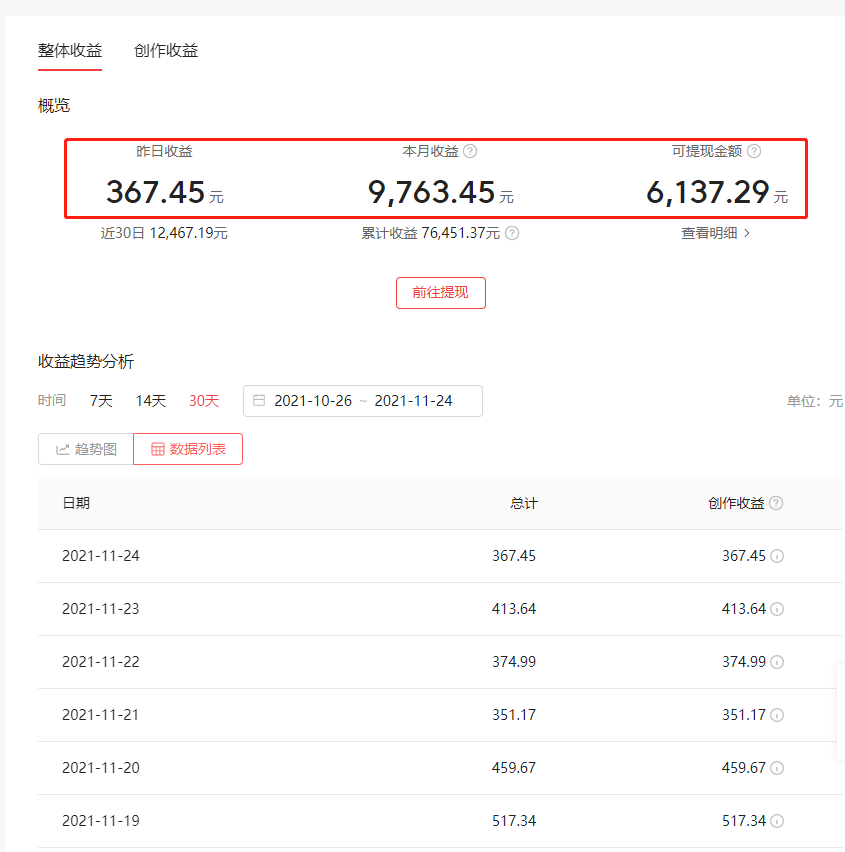Select the 趋势图 chart icon
Screen dimensions: 845x852
pyautogui.click(x=62, y=449)
